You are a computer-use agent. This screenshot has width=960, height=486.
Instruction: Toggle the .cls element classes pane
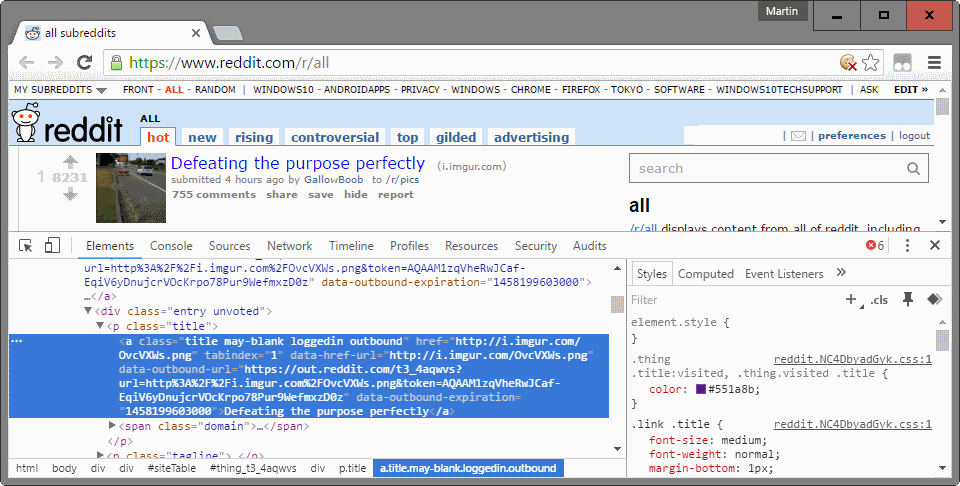(879, 300)
